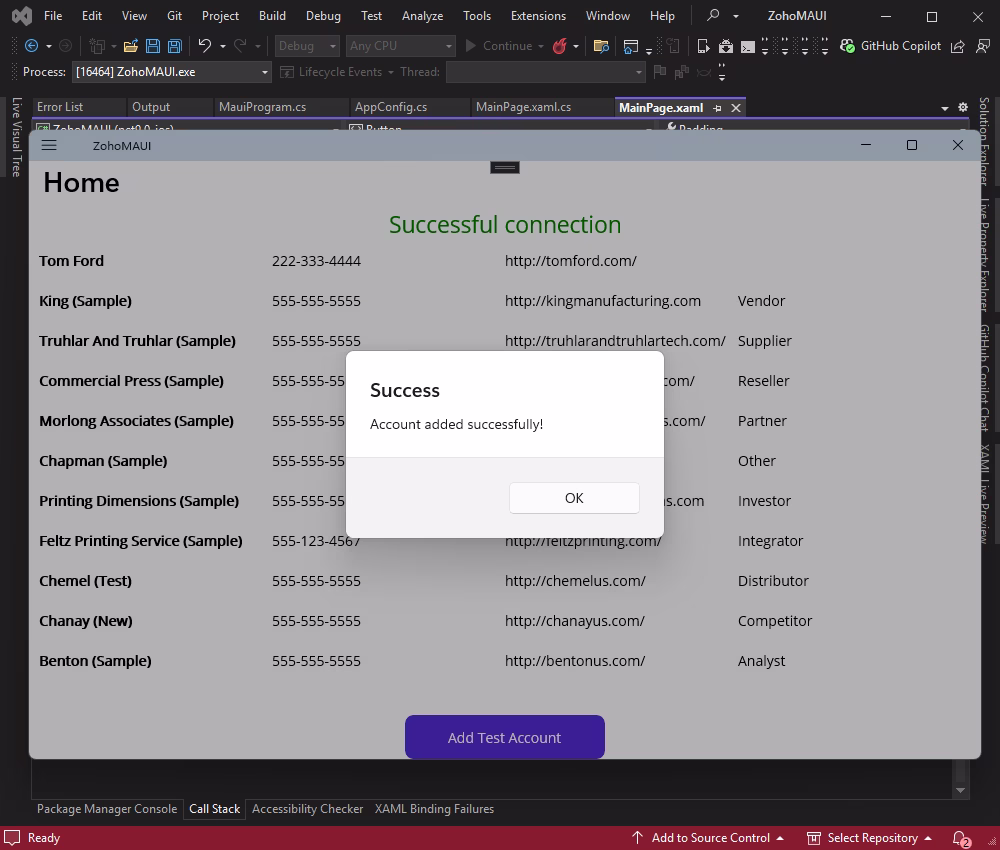Click the notifications bell in status bar
Image resolution: width=1000 pixels, height=850 pixels.
[960, 839]
